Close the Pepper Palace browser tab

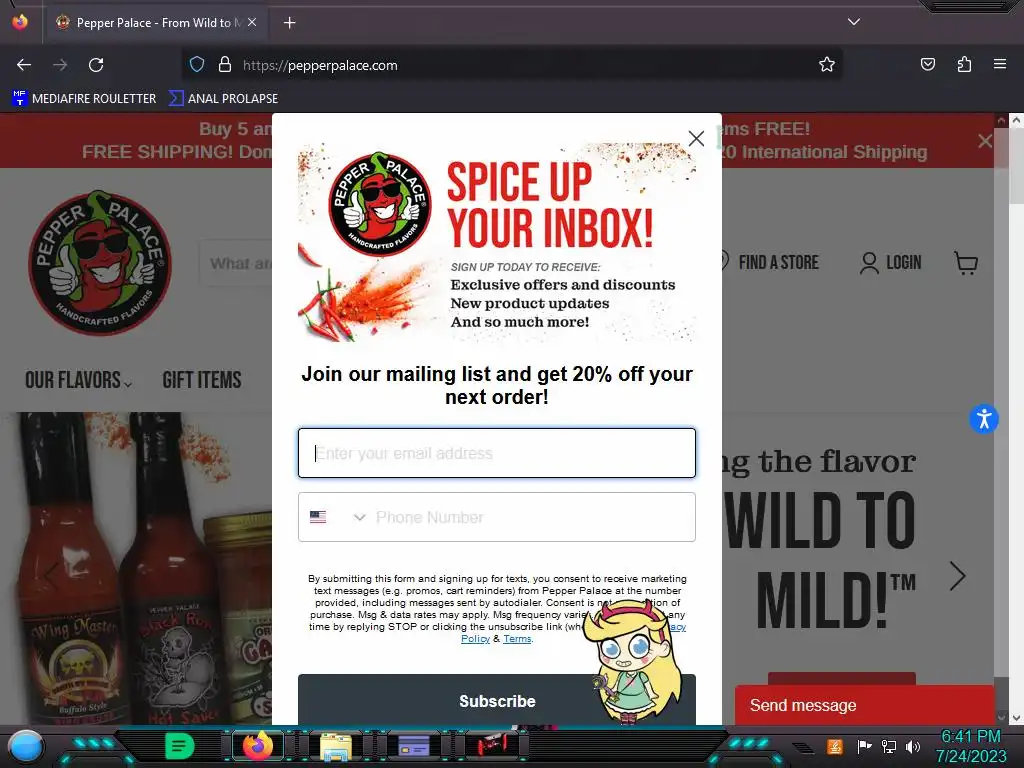coord(252,22)
